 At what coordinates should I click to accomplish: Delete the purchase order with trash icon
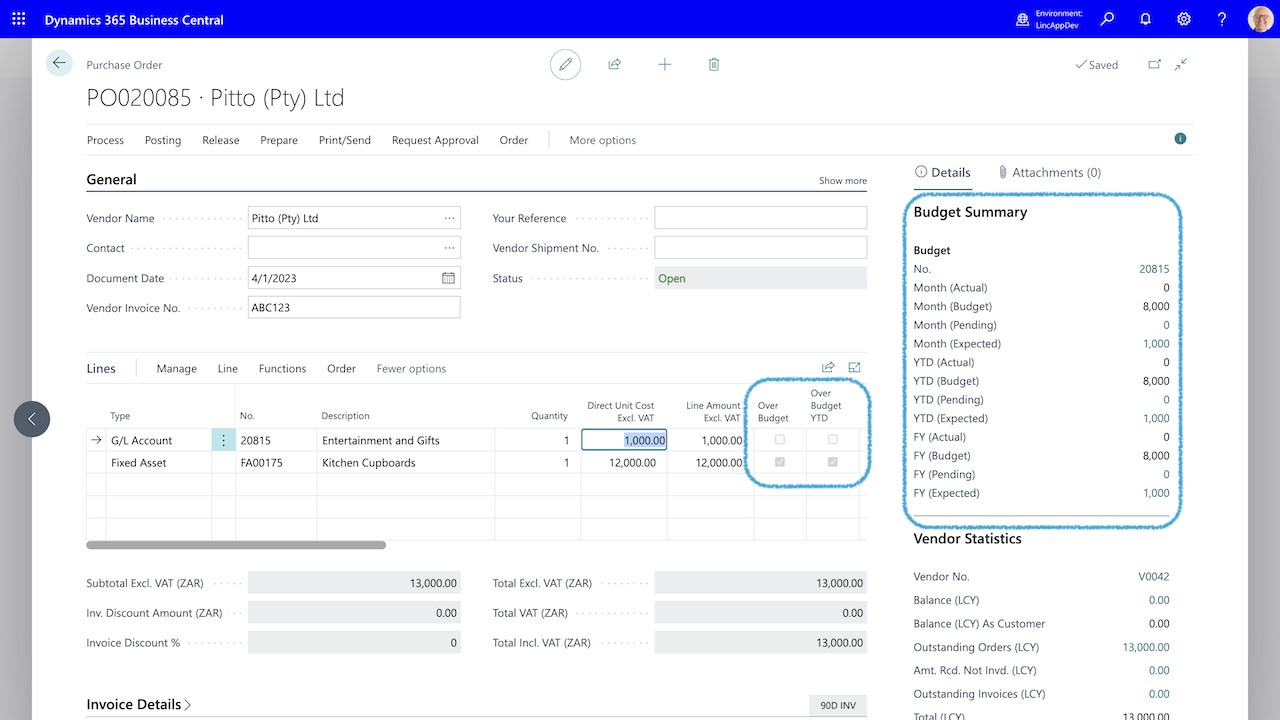coord(714,64)
